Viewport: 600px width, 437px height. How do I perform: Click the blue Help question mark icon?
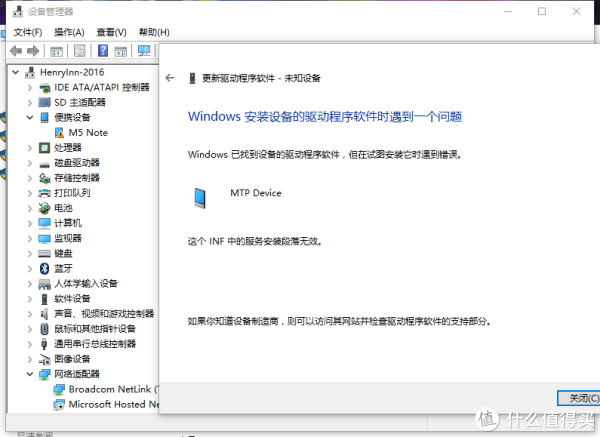click(x=103, y=51)
